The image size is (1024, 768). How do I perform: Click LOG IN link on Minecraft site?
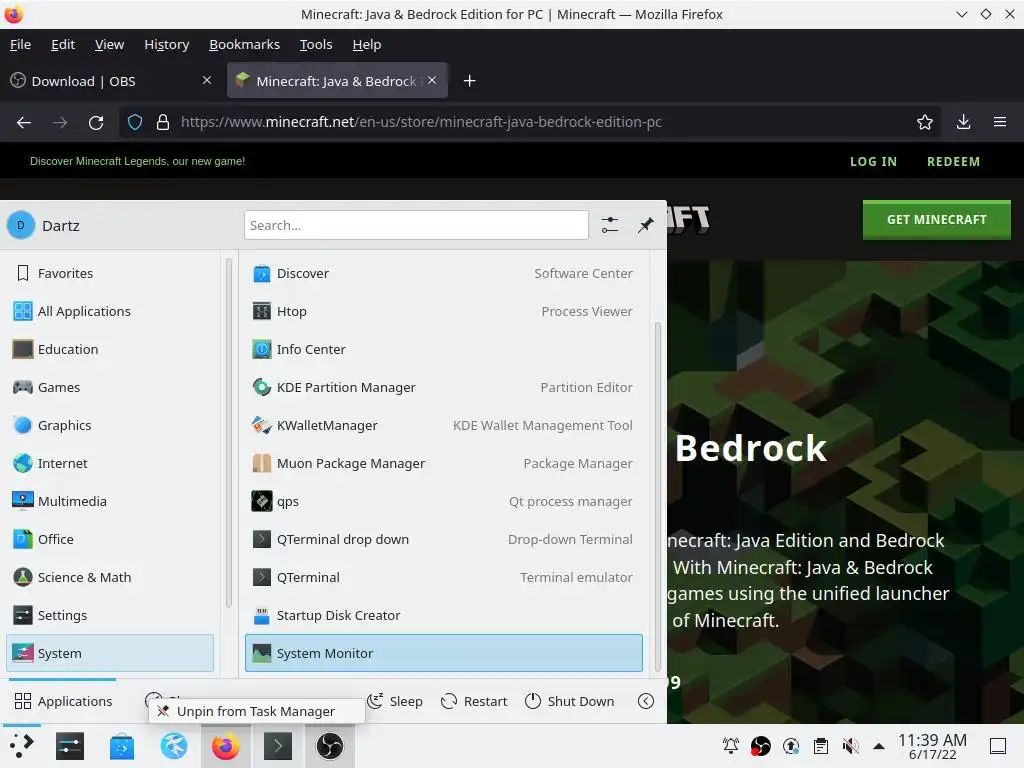873,161
